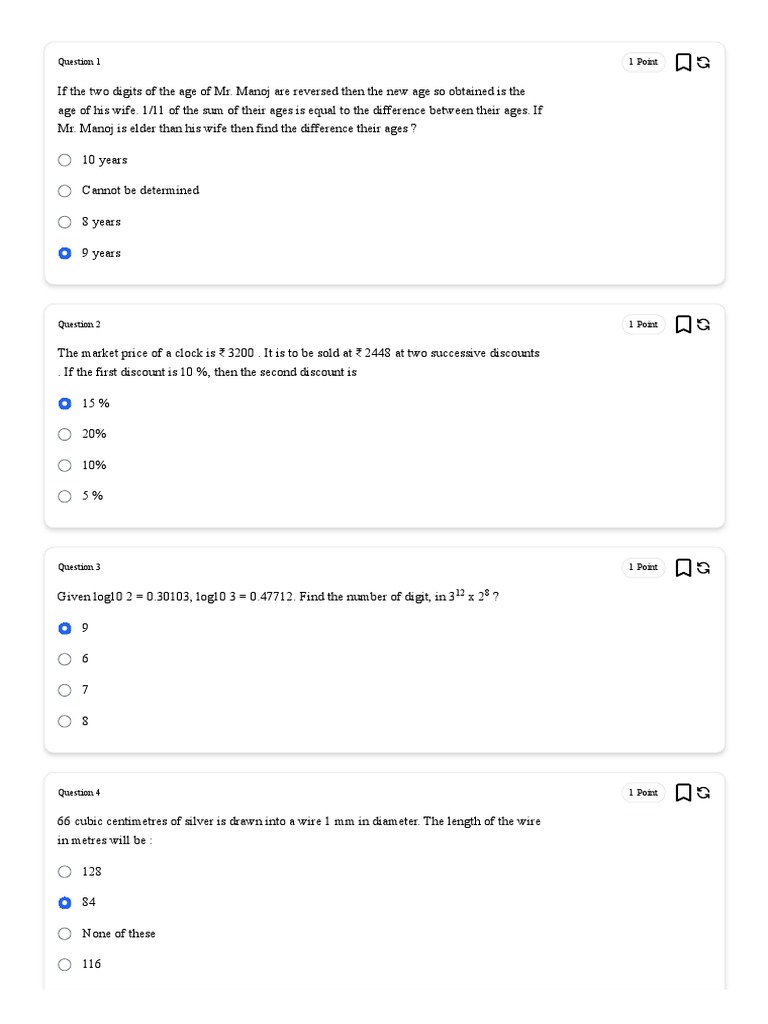Choose 'Cannot be determined' option

65,191
